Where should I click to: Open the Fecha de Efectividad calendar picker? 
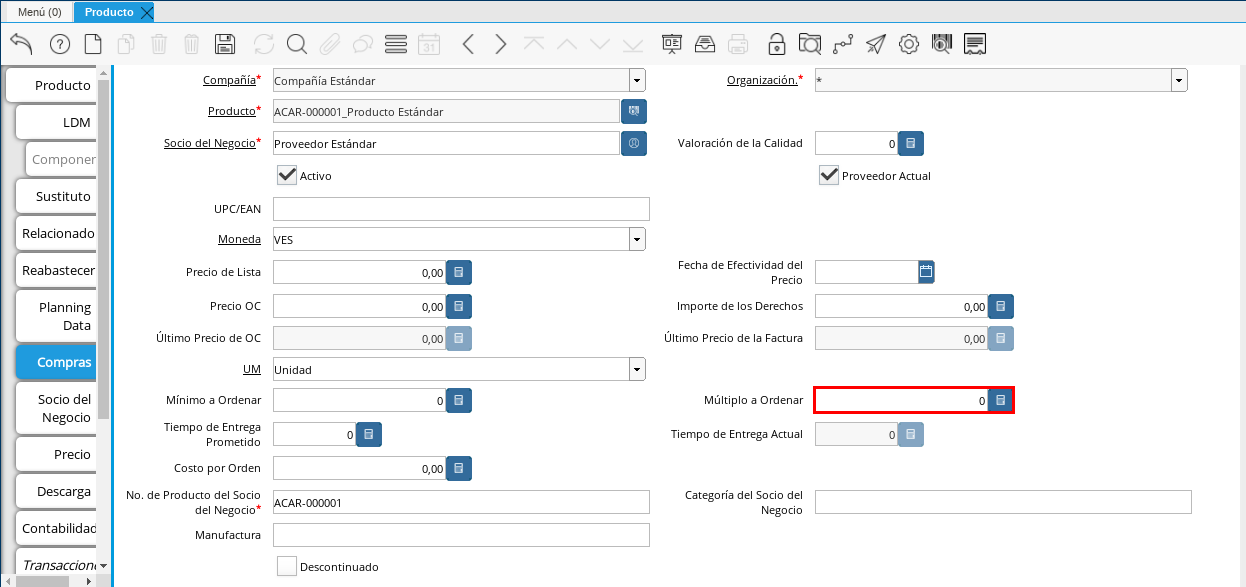click(x=926, y=271)
